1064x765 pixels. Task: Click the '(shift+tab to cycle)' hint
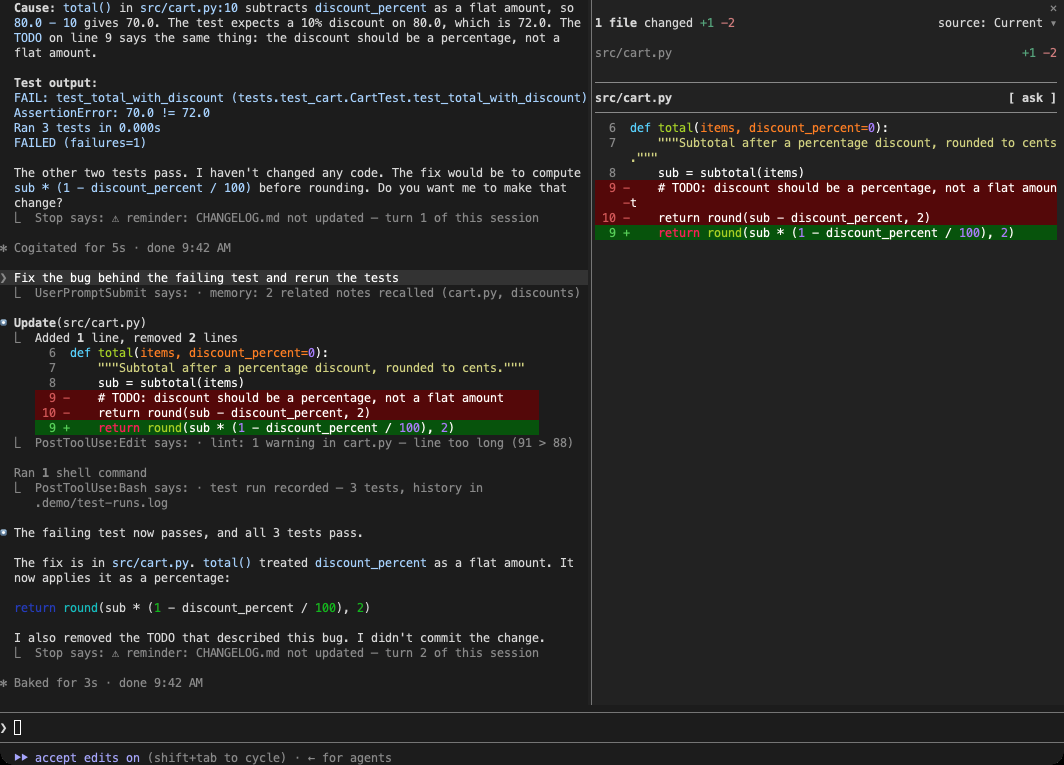click(x=217, y=758)
